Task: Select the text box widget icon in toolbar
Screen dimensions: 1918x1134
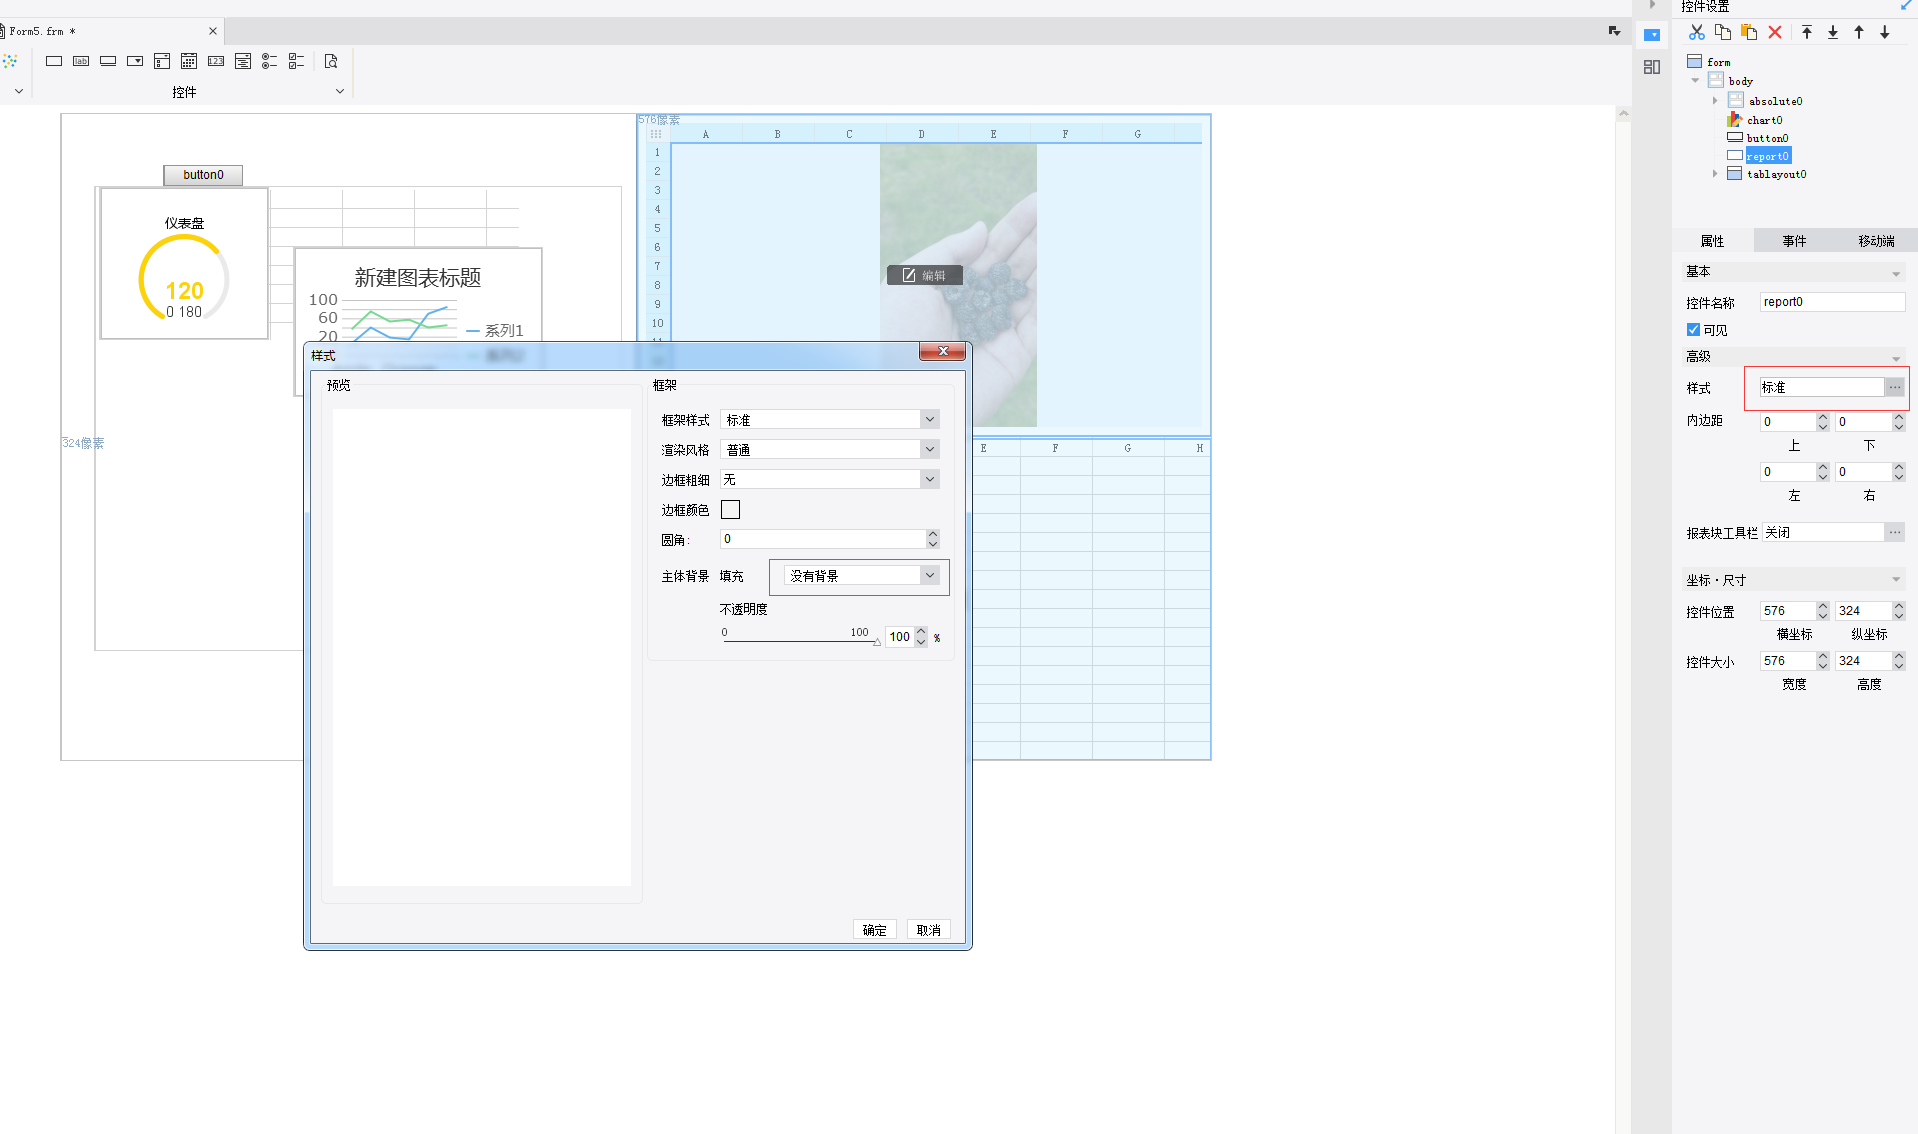Action: tap(54, 61)
